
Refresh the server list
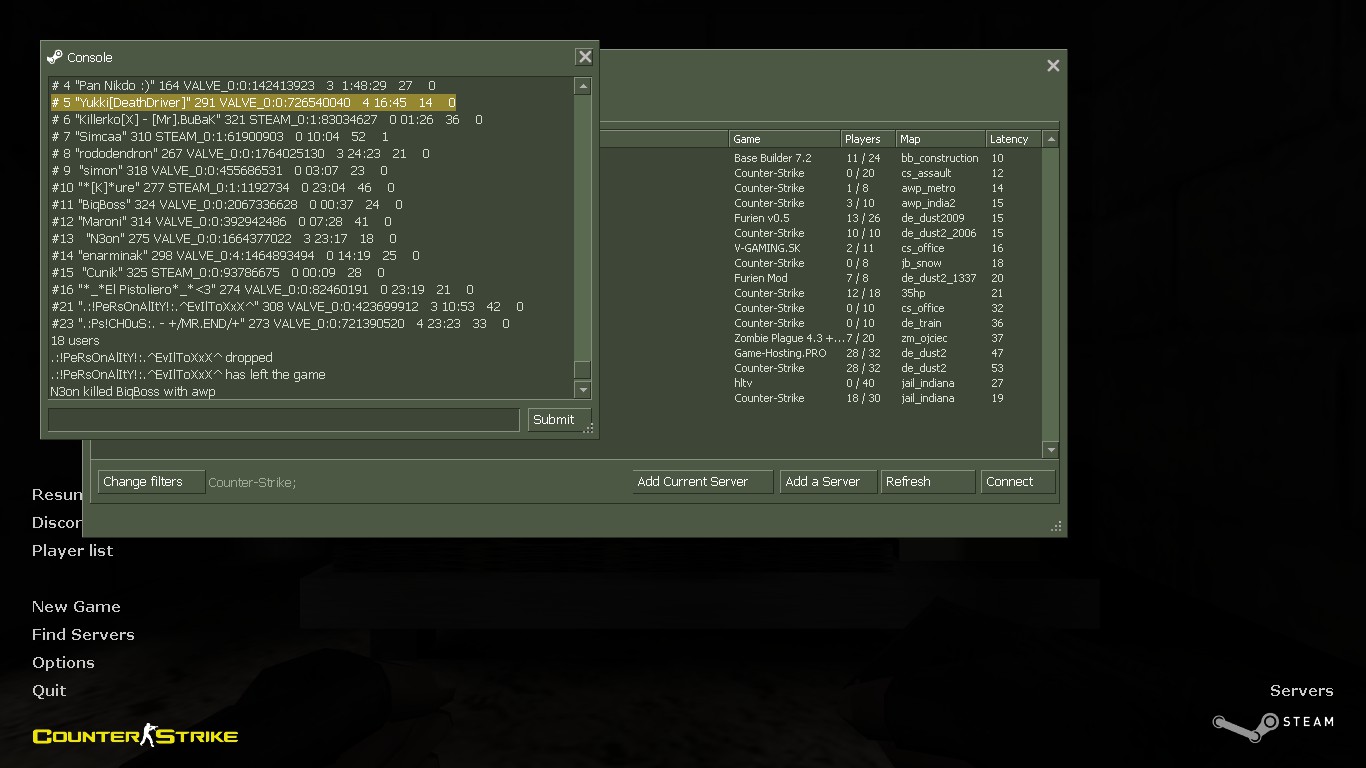[x=927, y=482]
